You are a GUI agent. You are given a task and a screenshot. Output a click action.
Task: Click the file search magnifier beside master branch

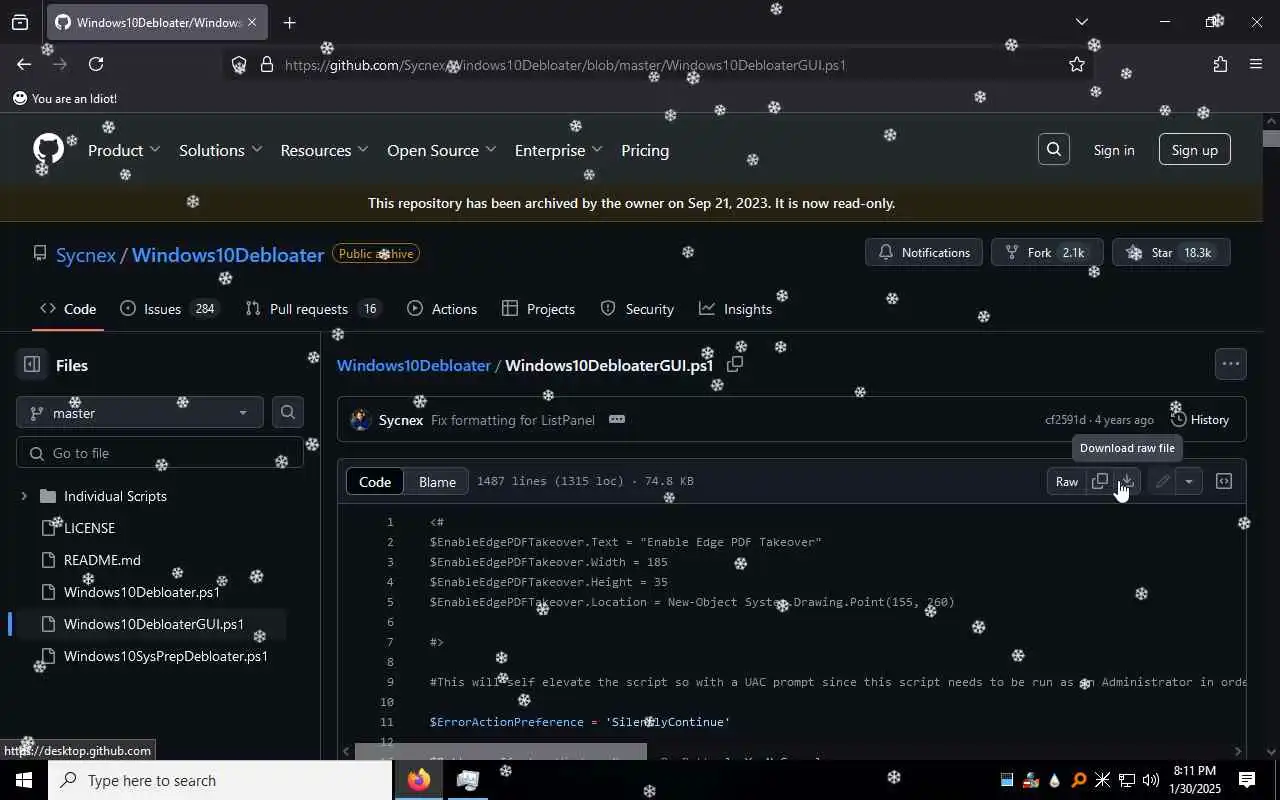(288, 412)
